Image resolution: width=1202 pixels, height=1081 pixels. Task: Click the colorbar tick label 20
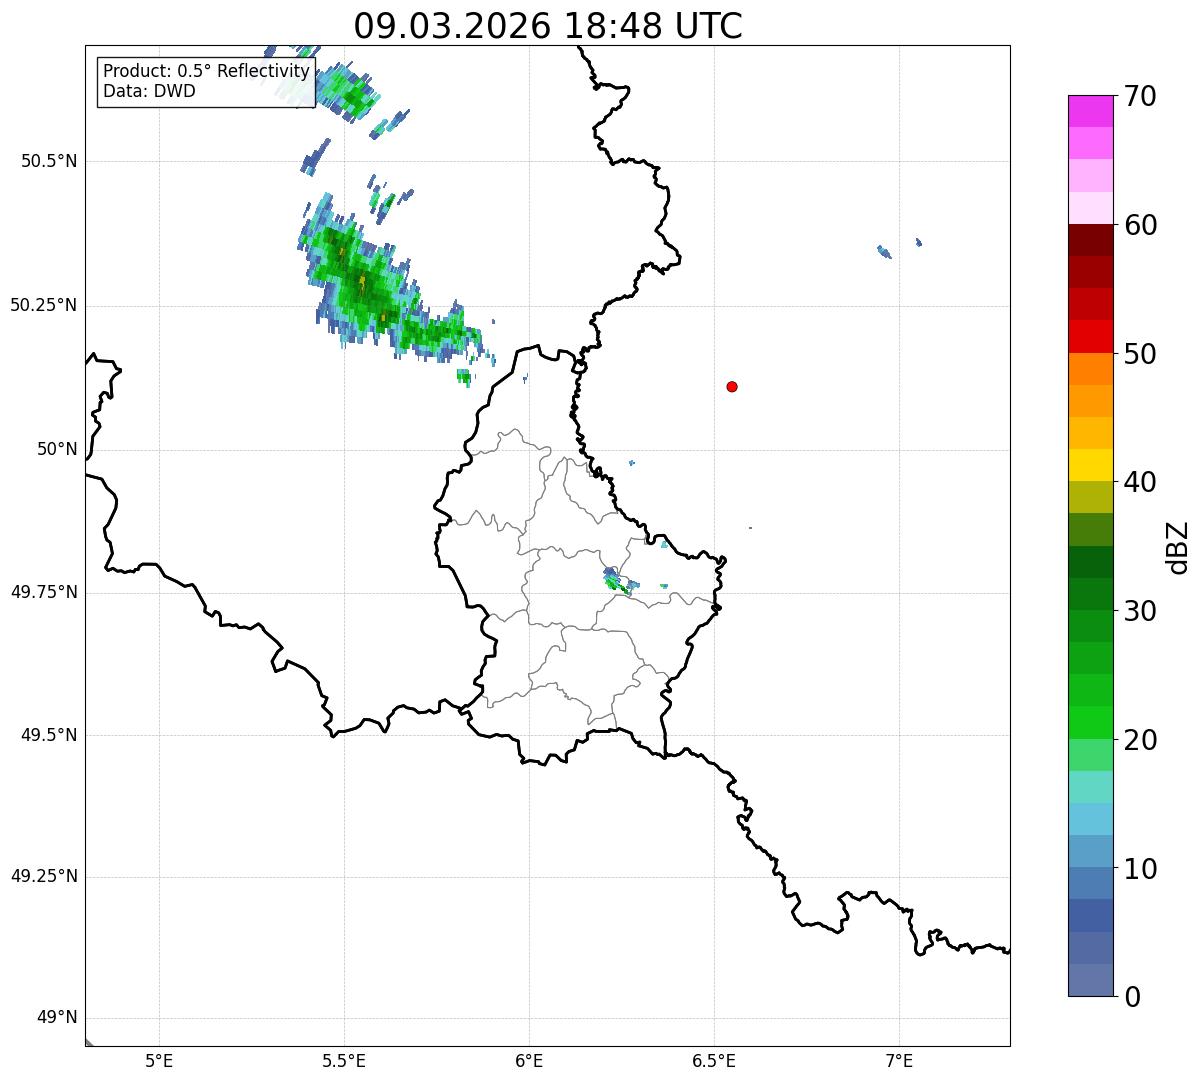pos(1141,740)
